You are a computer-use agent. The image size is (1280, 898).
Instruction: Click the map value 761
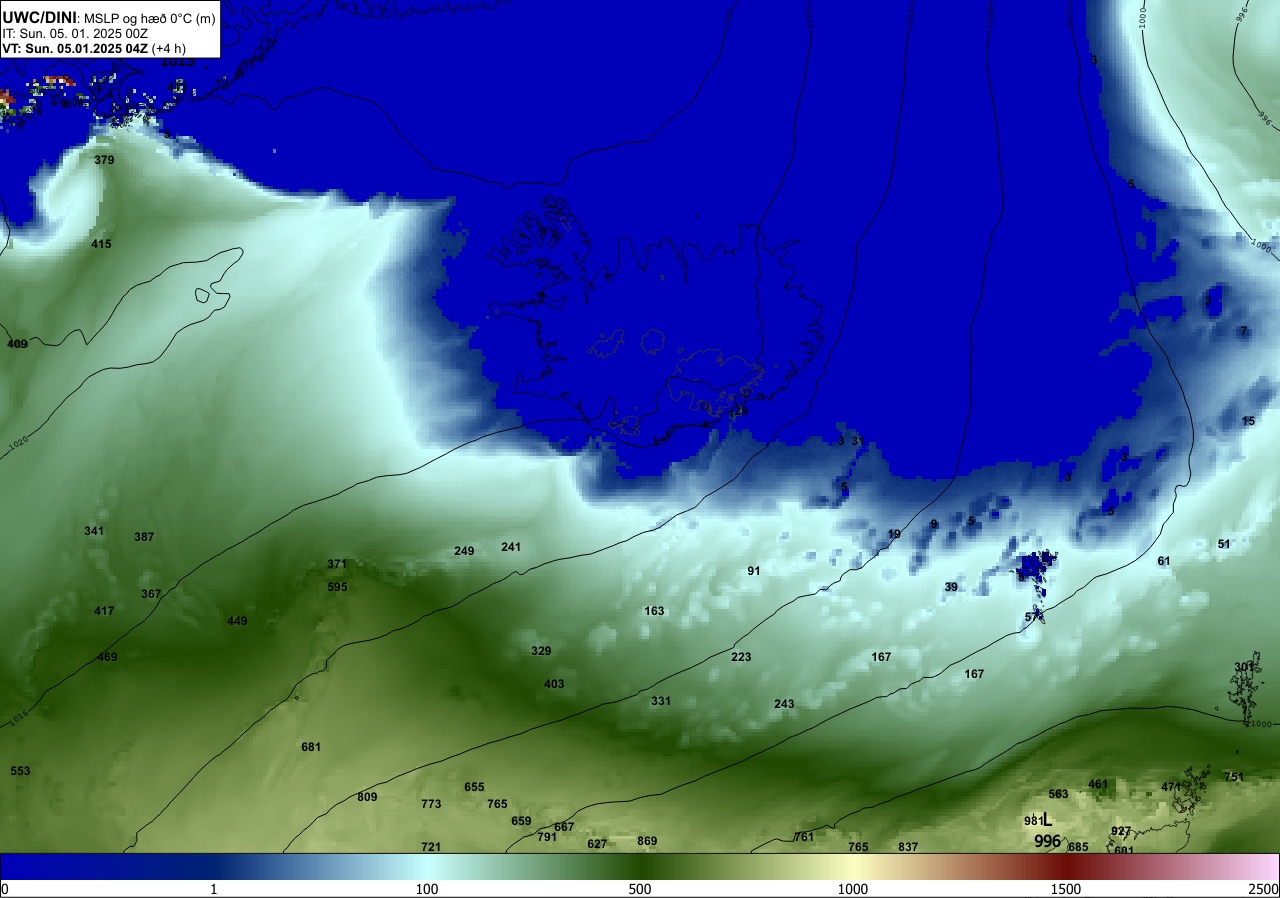(x=804, y=837)
